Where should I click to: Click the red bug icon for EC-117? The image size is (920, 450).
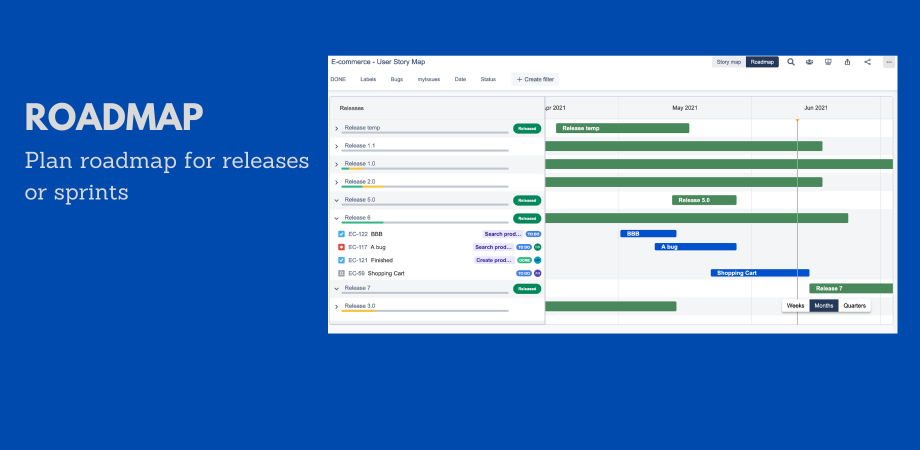(x=341, y=246)
